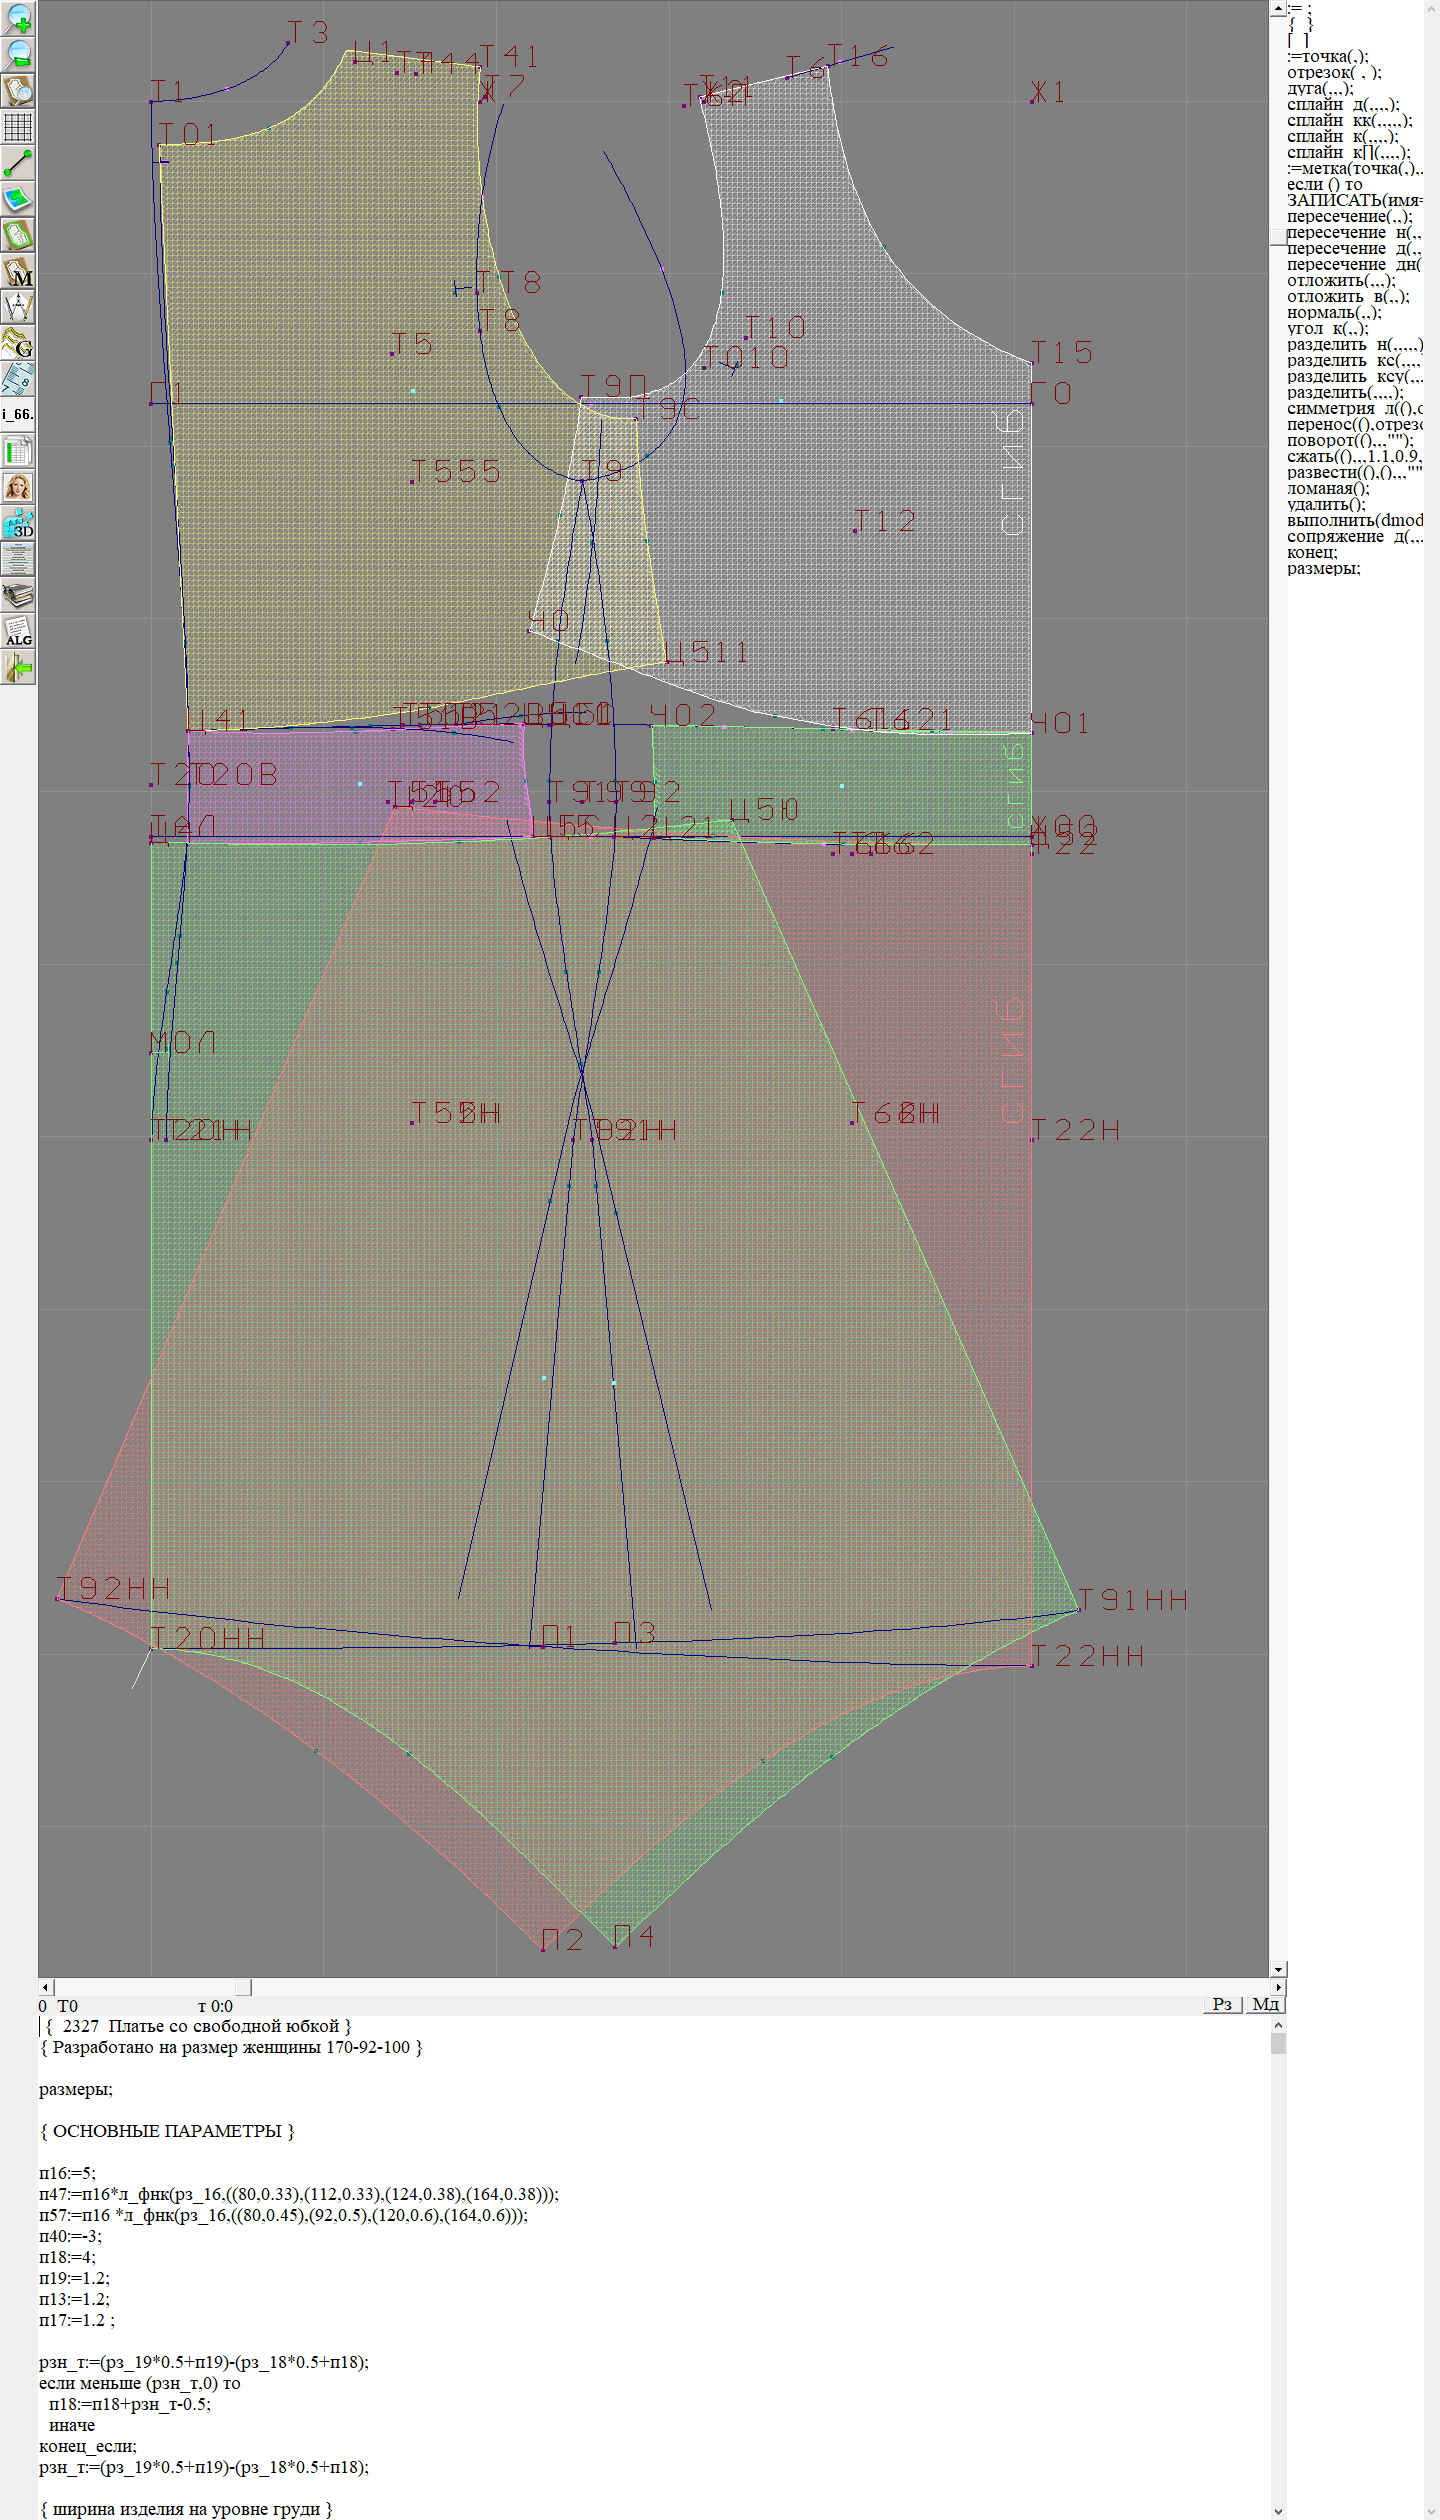The width and height of the screenshot is (1440, 2520).
Task: Click the zoom out magnifier icon
Action: 18,55
